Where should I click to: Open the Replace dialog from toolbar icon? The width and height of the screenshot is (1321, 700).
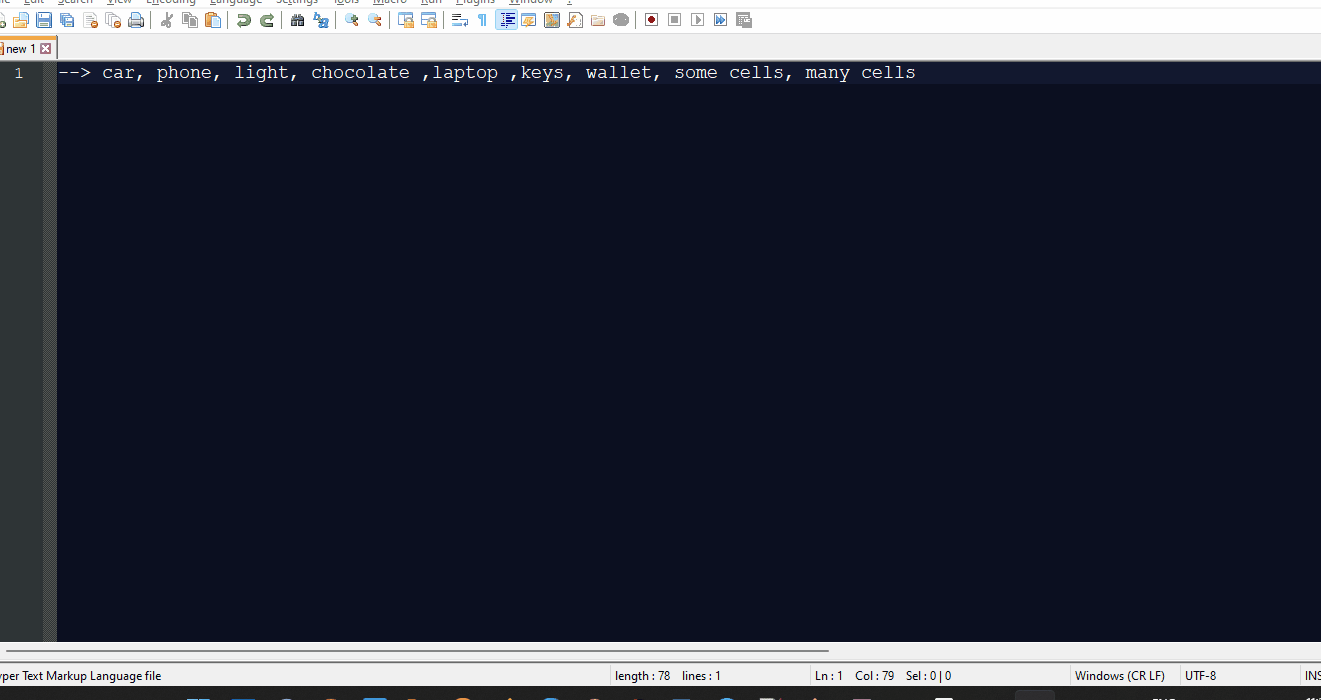(x=321, y=20)
